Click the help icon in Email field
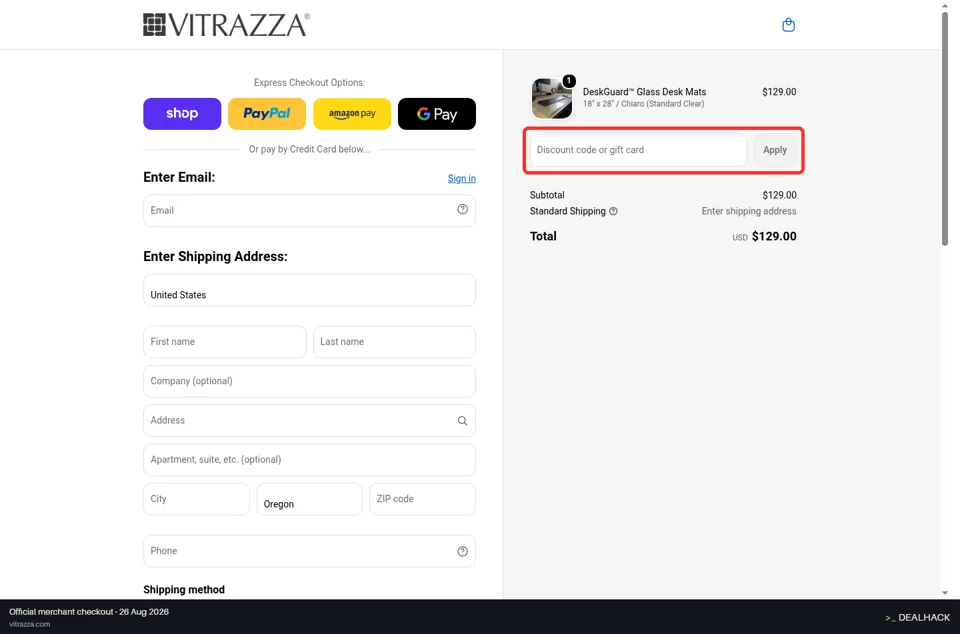Screen dimensions: 960x634 [x=462, y=209]
